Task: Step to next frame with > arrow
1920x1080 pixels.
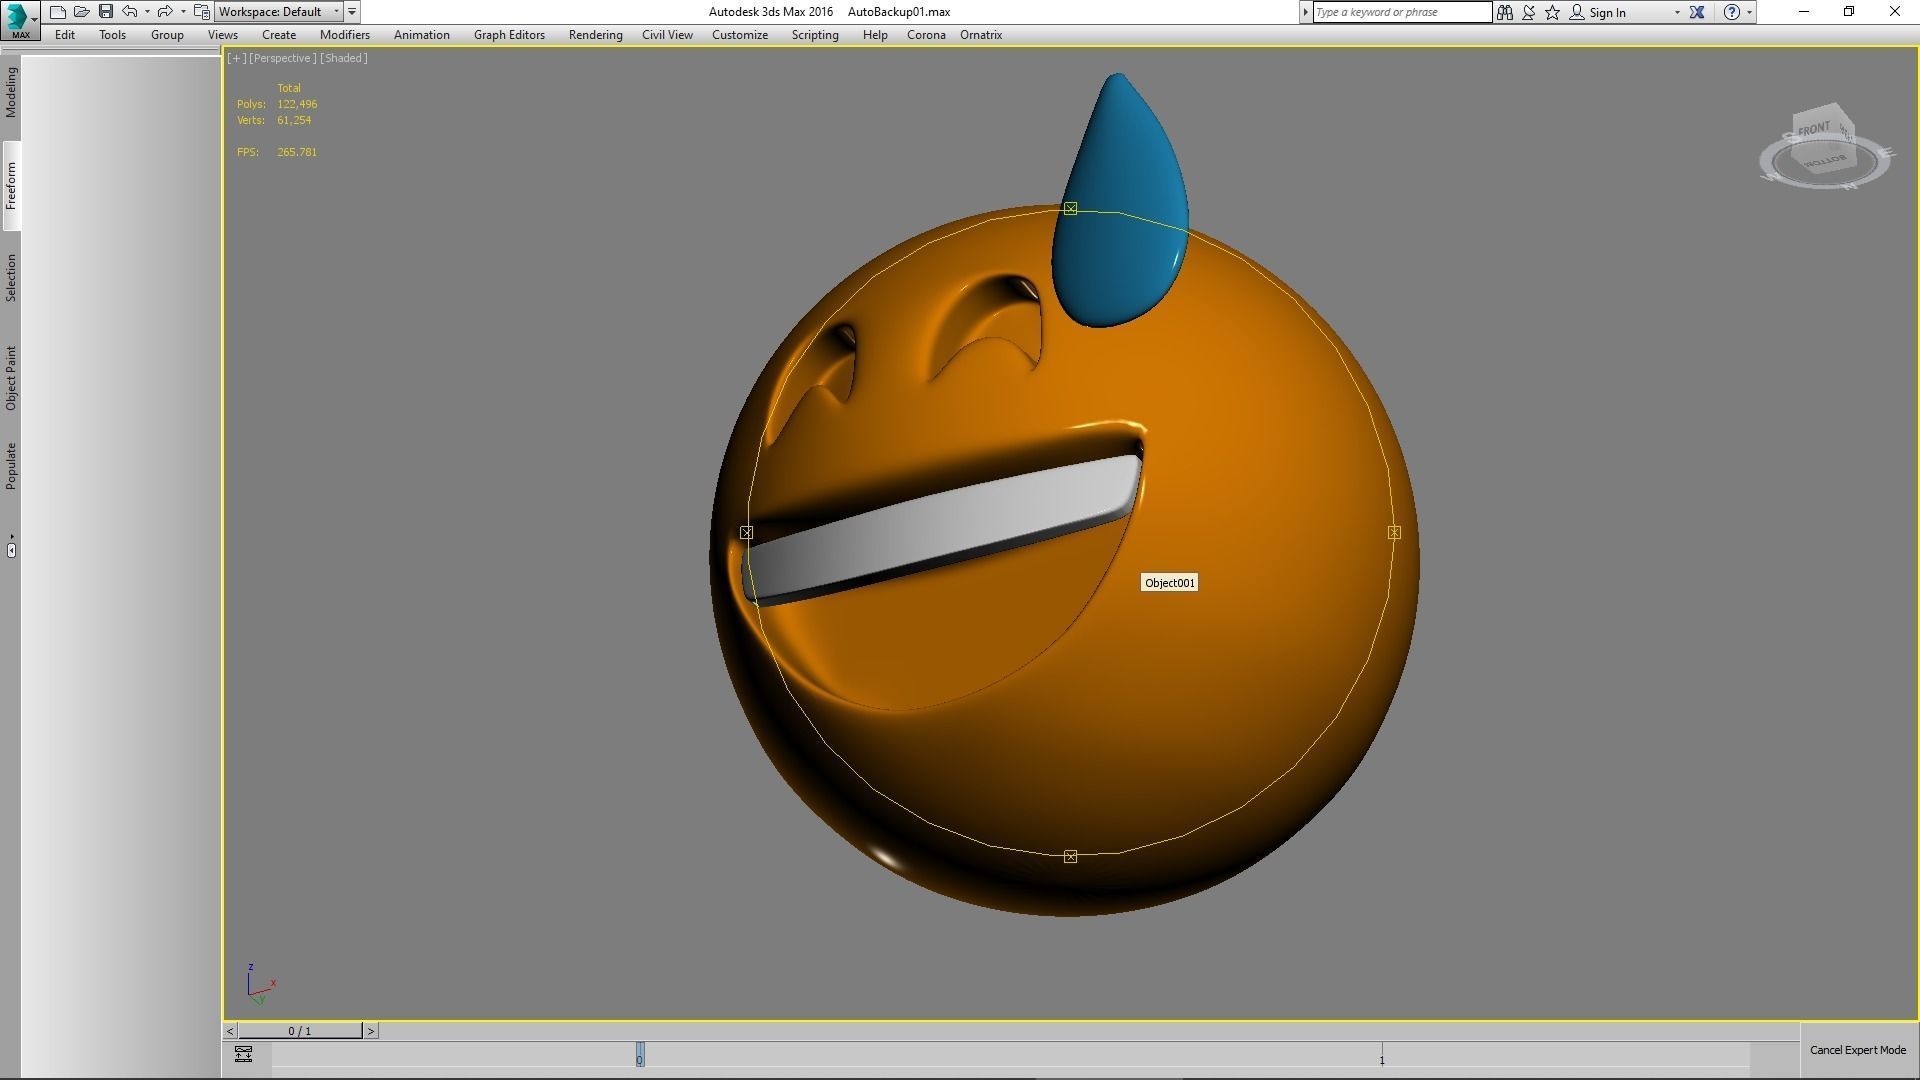Action: [371, 1031]
